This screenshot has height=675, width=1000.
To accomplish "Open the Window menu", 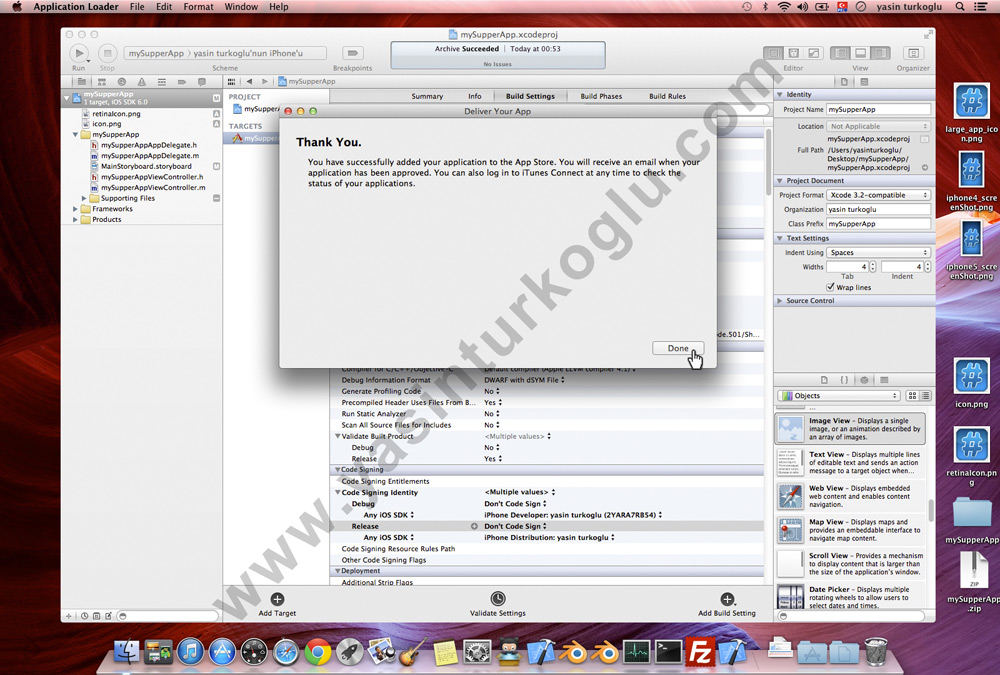I will [241, 7].
